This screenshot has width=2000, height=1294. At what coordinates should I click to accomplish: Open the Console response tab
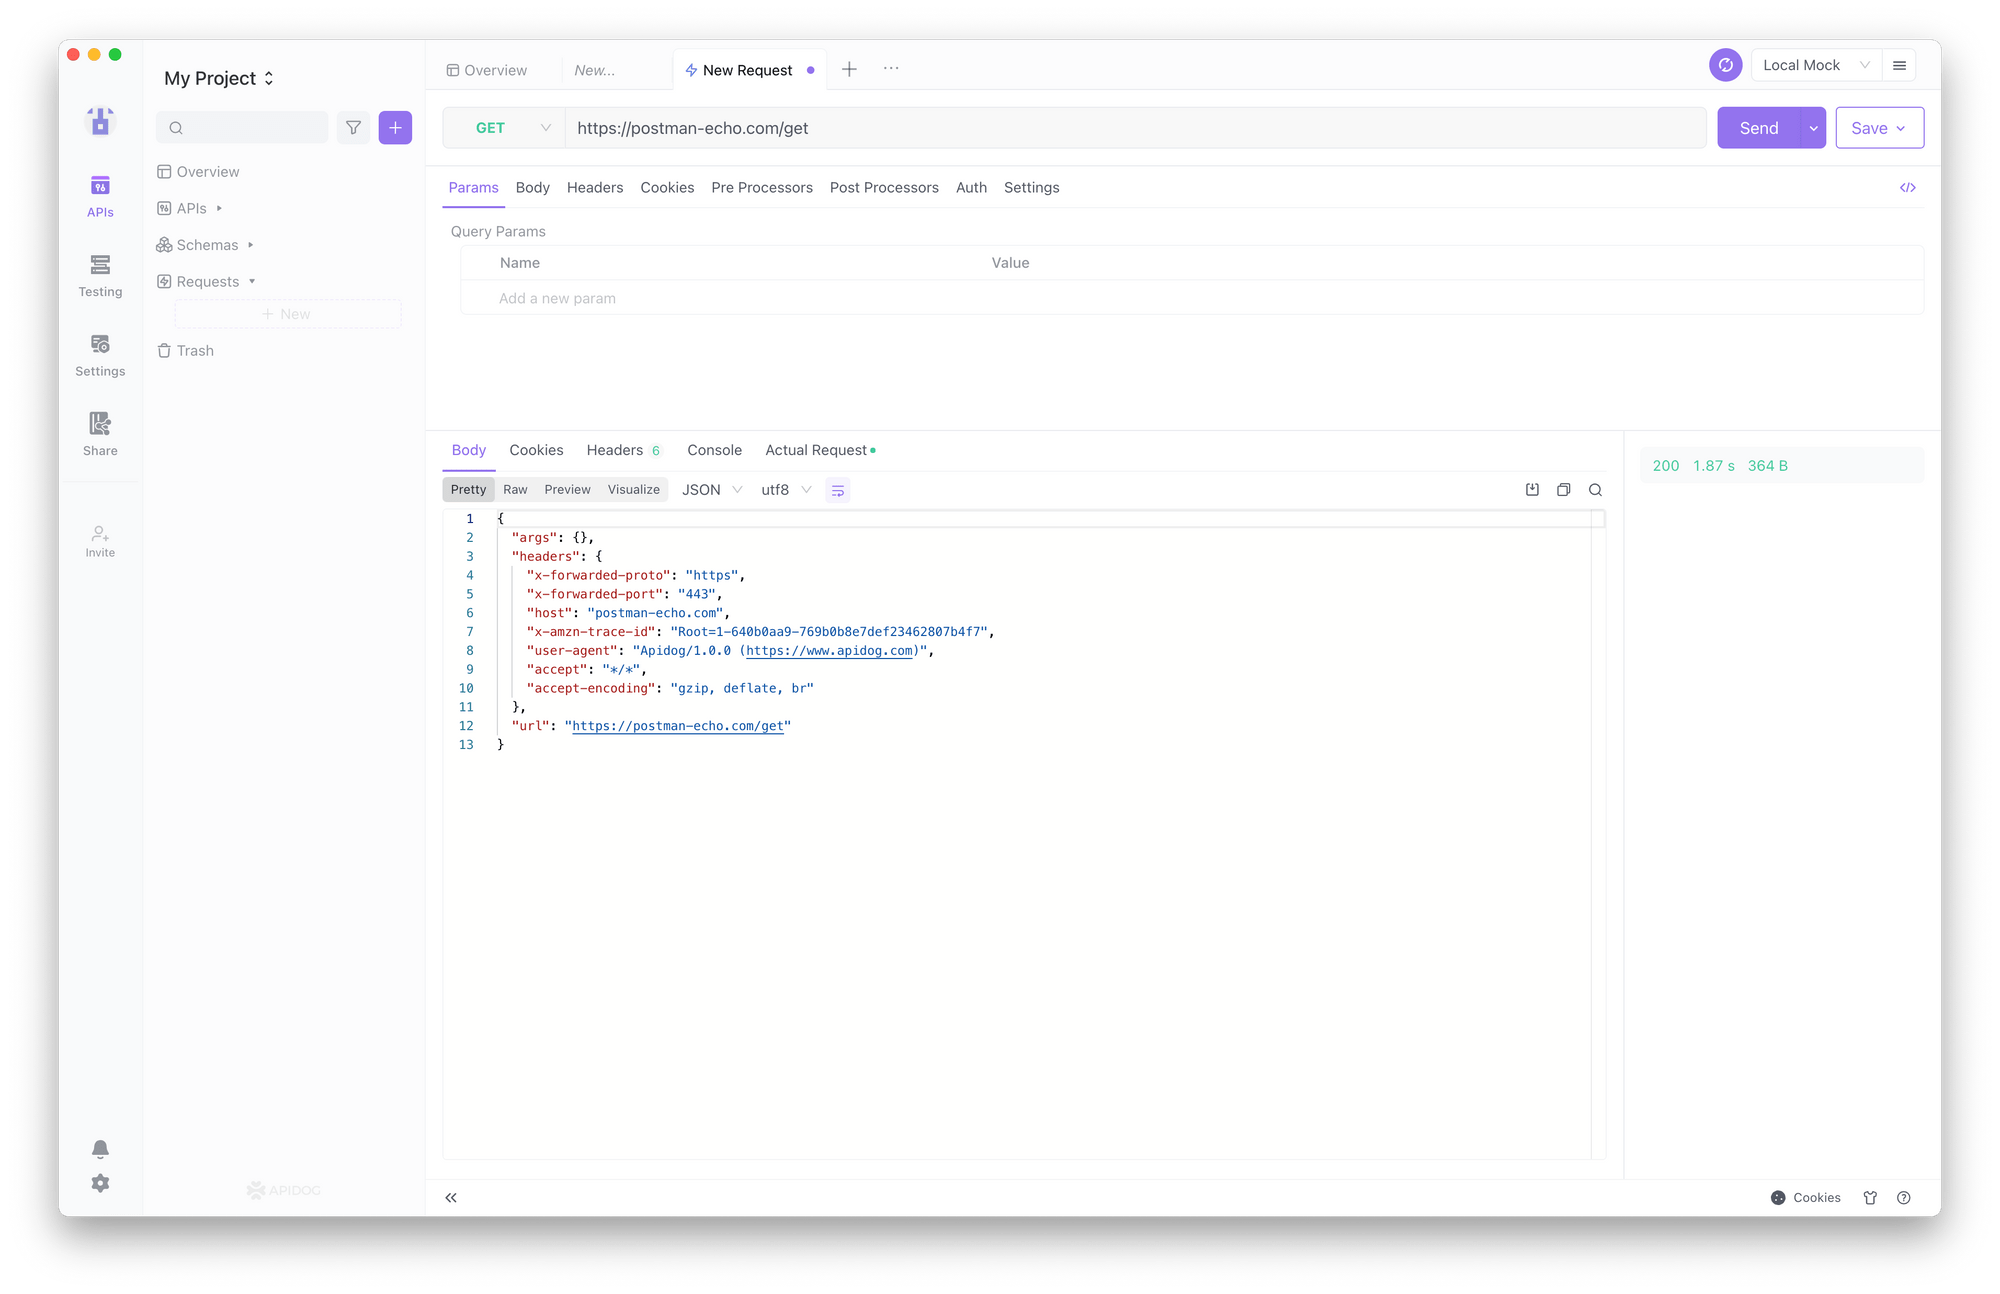(714, 451)
